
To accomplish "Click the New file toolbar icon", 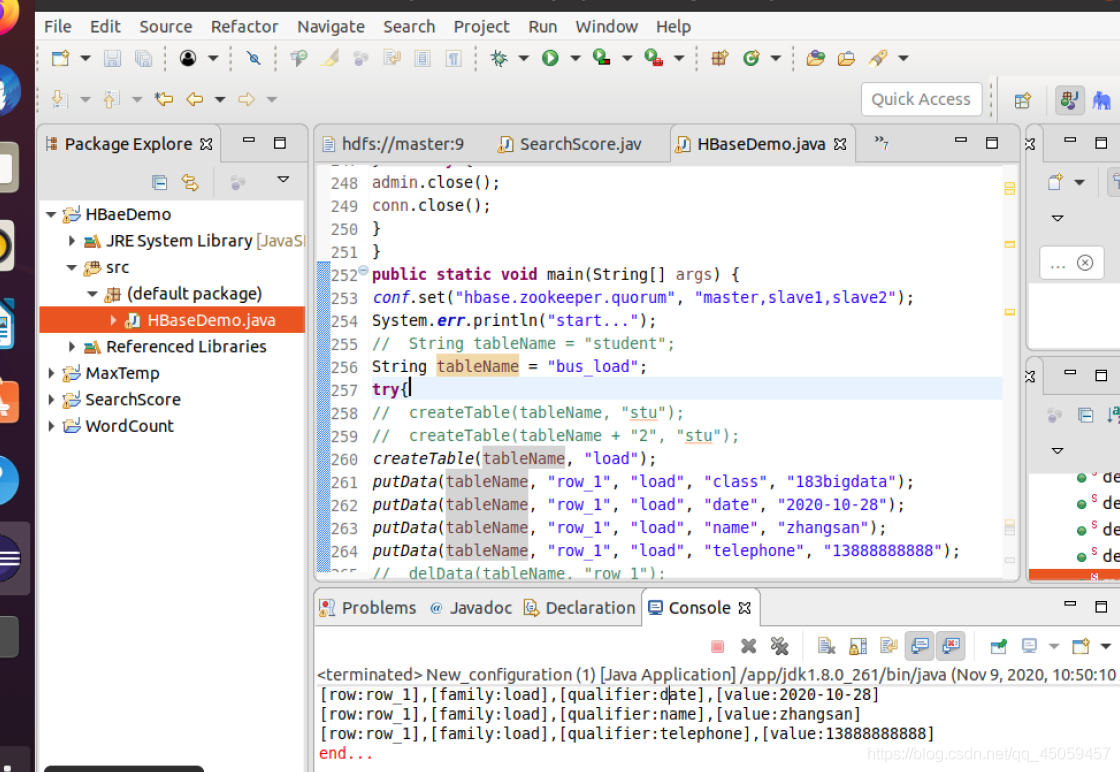I will (61, 58).
